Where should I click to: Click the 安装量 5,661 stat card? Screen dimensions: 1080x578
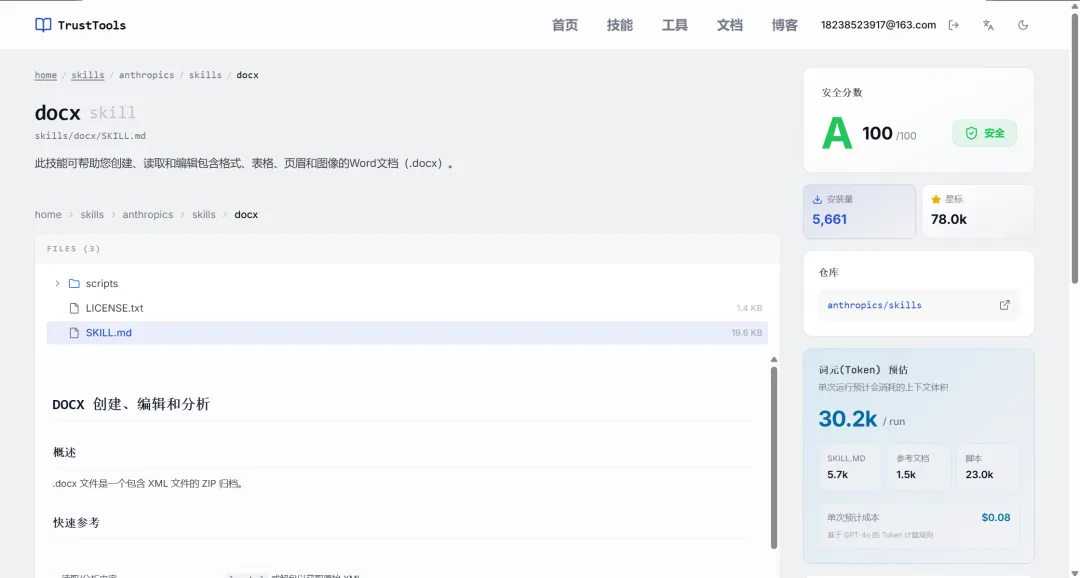[x=859, y=211]
